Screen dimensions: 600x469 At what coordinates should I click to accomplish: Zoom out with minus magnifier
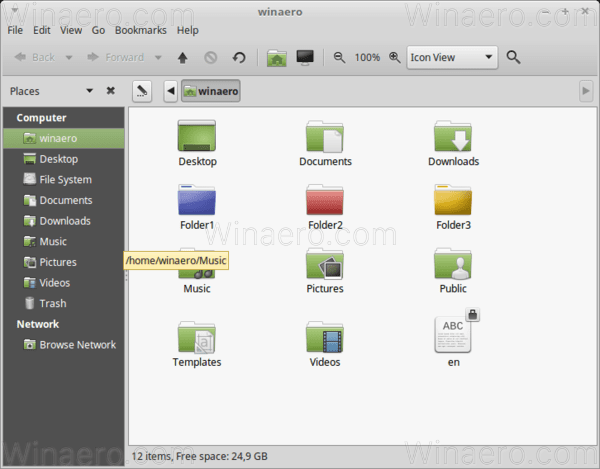click(339, 58)
